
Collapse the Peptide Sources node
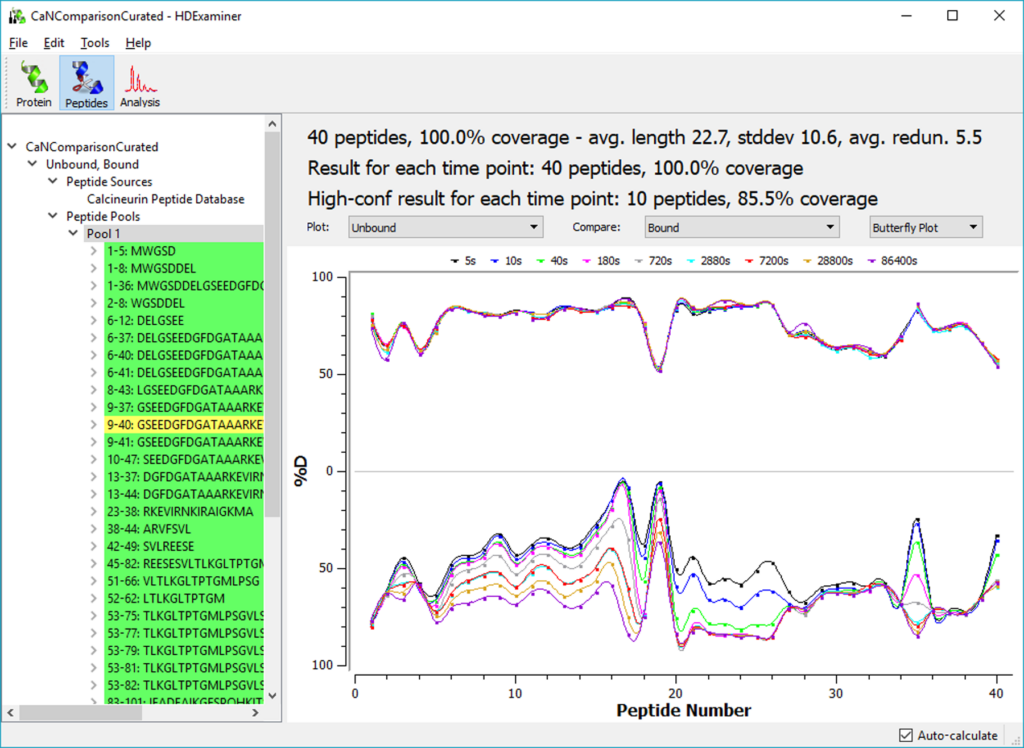tap(53, 181)
